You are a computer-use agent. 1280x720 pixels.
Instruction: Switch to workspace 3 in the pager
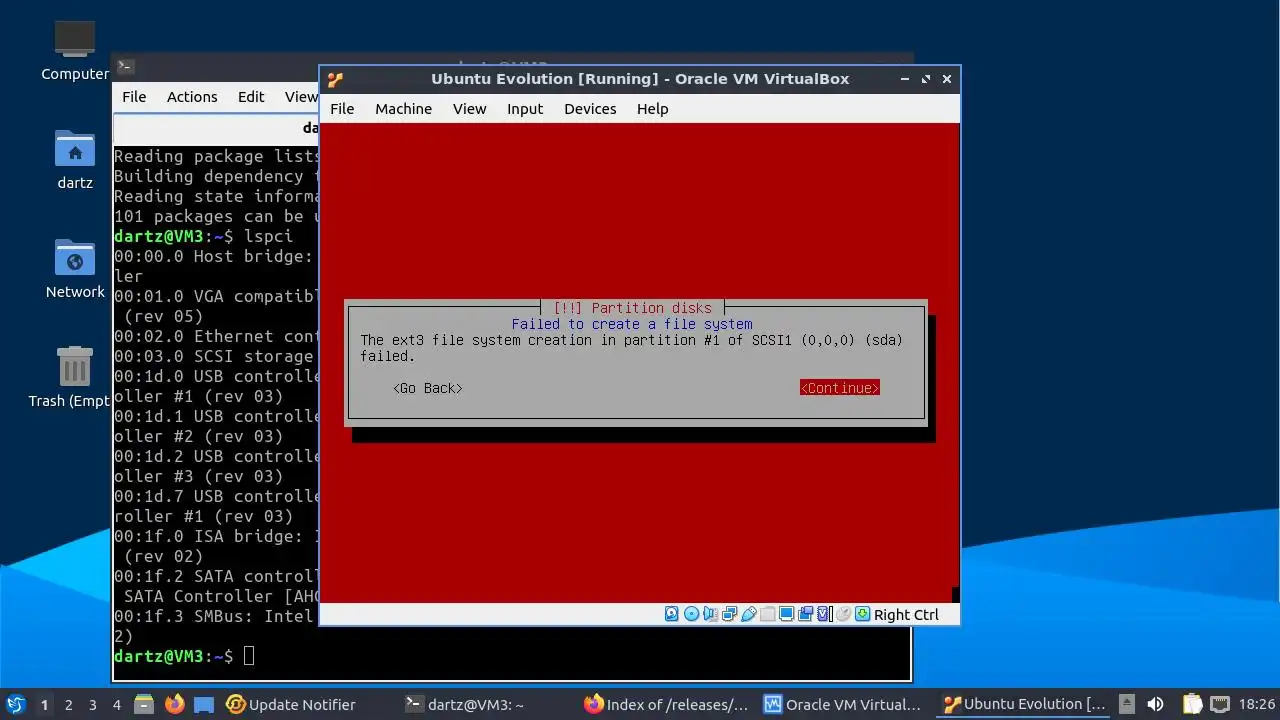[x=92, y=704]
